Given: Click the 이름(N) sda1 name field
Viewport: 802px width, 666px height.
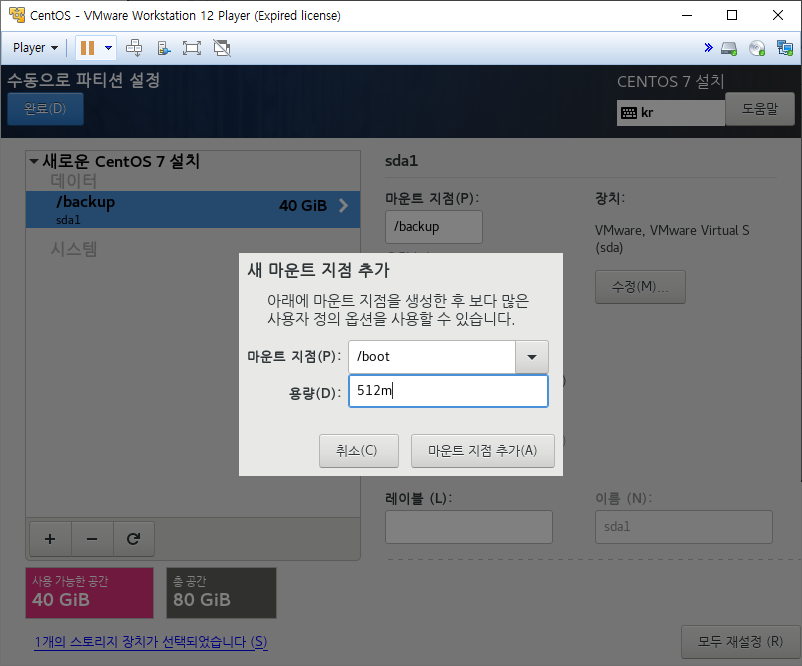Looking at the screenshot, I should pyautogui.click(x=683, y=526).
